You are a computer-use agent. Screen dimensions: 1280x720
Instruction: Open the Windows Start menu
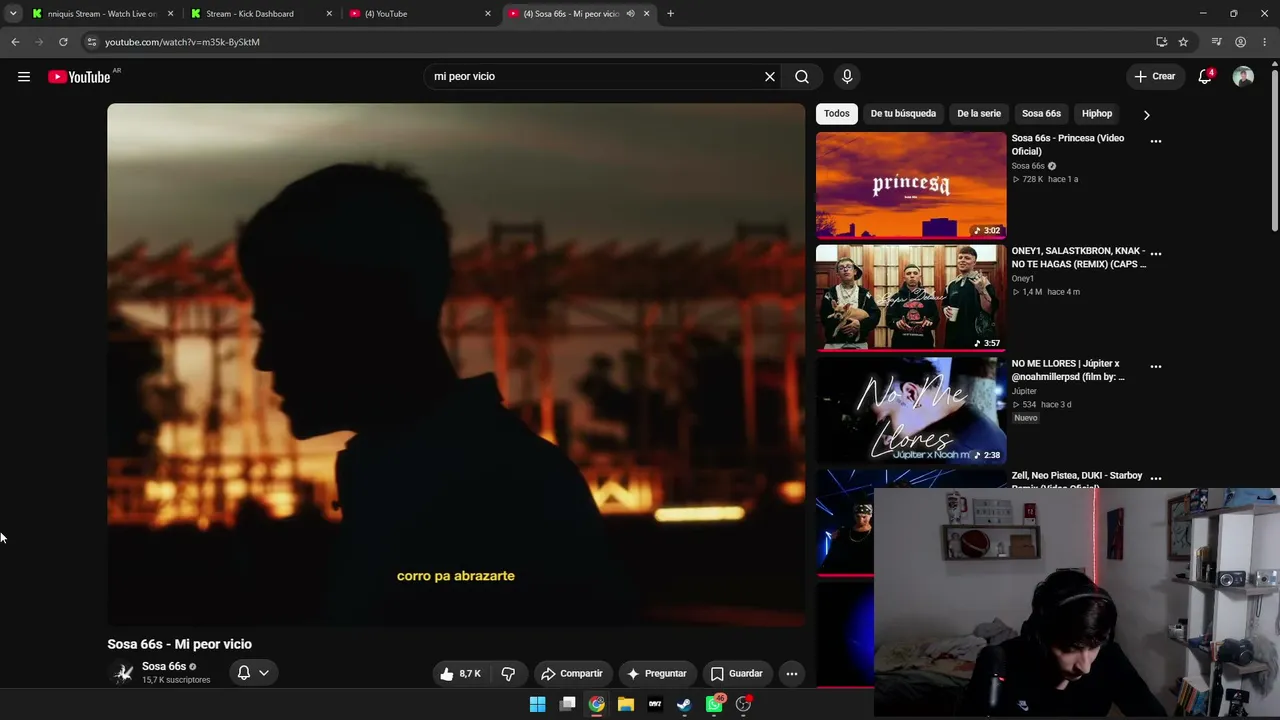pos(538,704)
